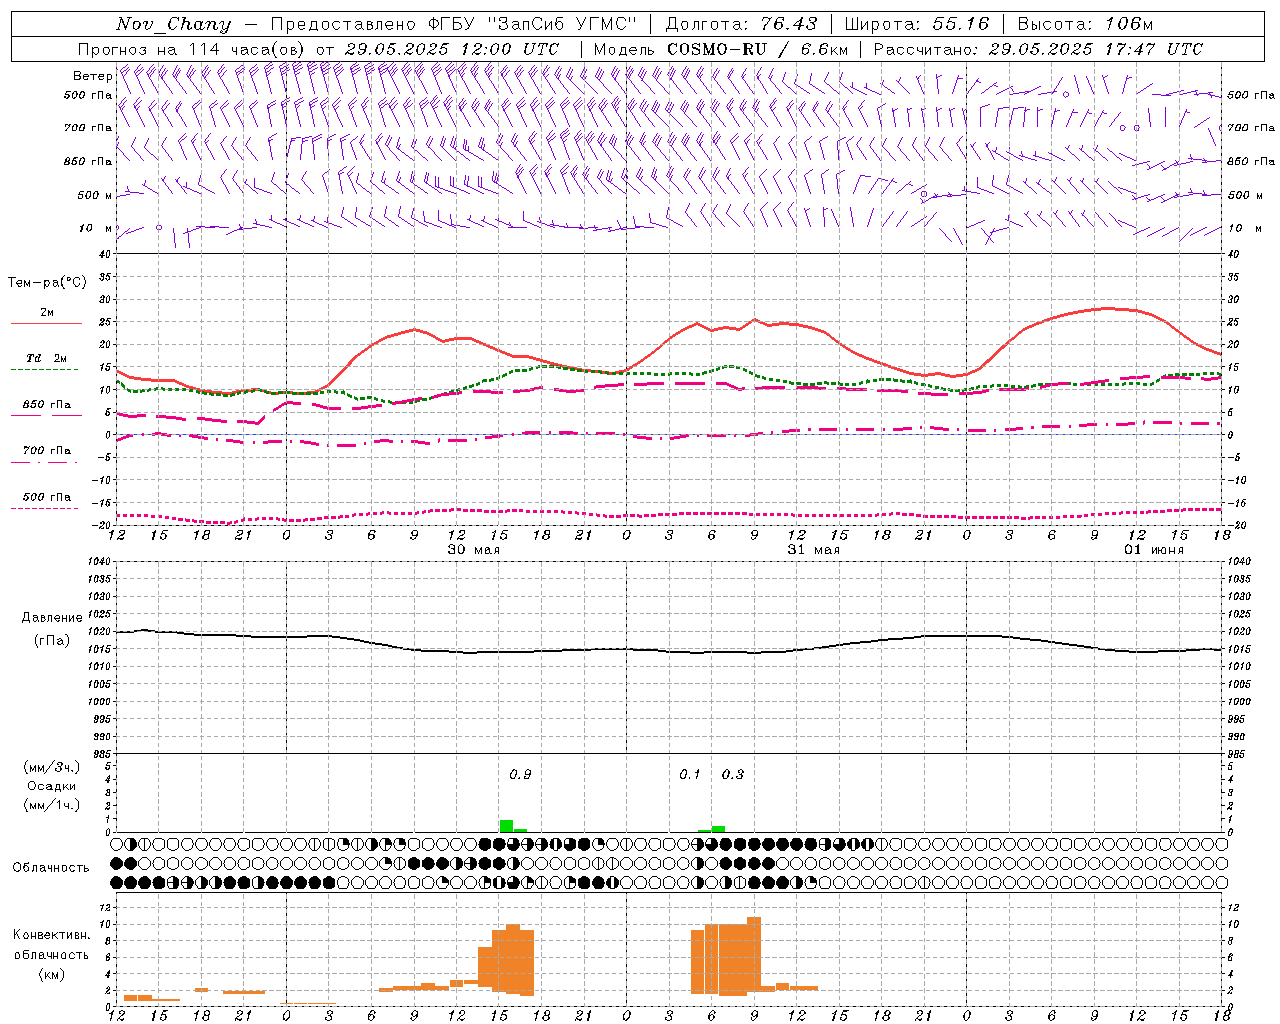Click the elevation label 'Высота: 106м'
The height and width of the screenshot is (1024, 1280).
1085,24
